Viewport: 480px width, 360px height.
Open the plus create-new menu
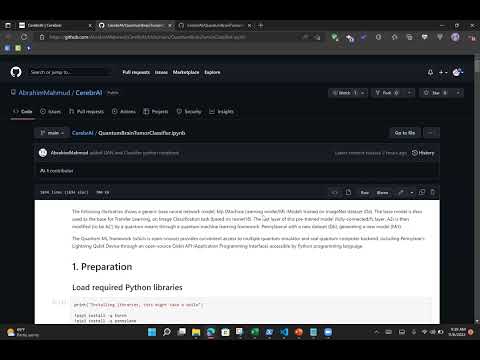click(x=443, y=72)
